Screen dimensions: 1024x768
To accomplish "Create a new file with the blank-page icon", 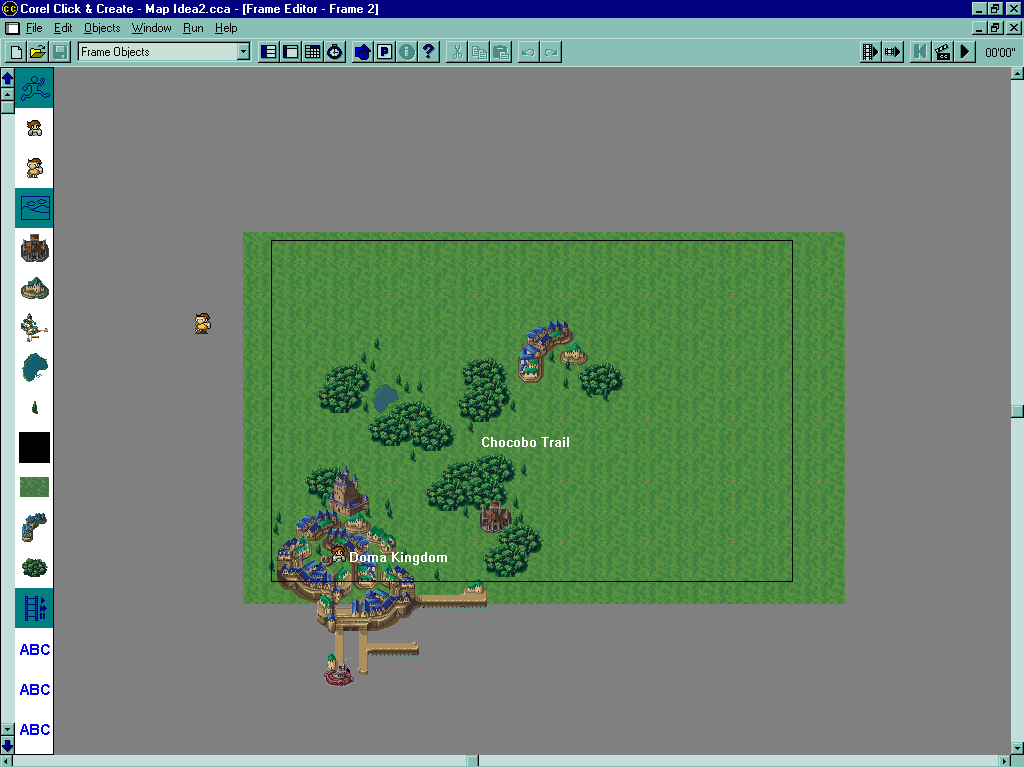I will (16, 52).
